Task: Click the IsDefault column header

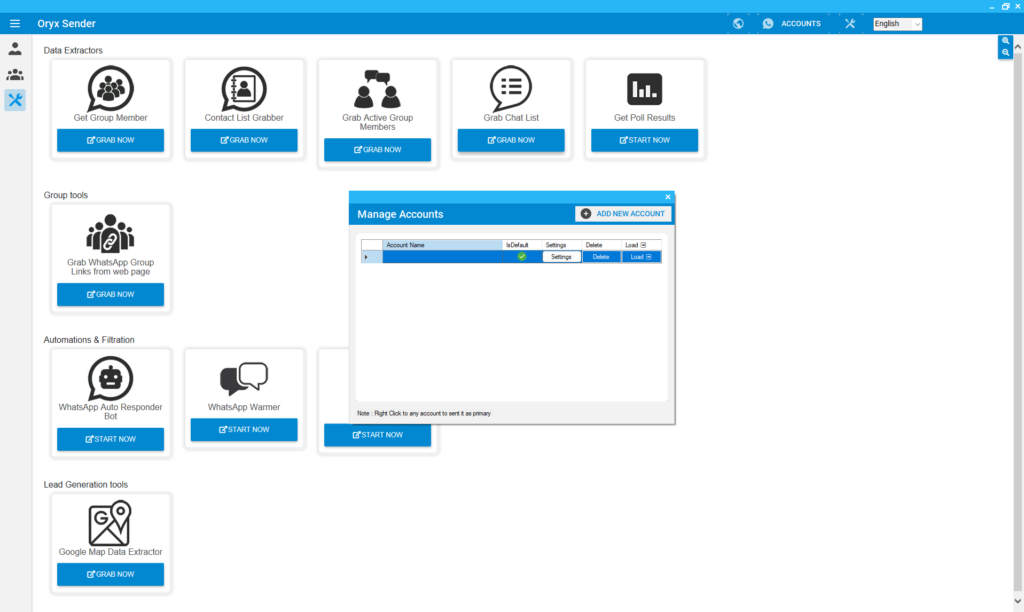Action: pyautogui.click(x=522, y=245)
